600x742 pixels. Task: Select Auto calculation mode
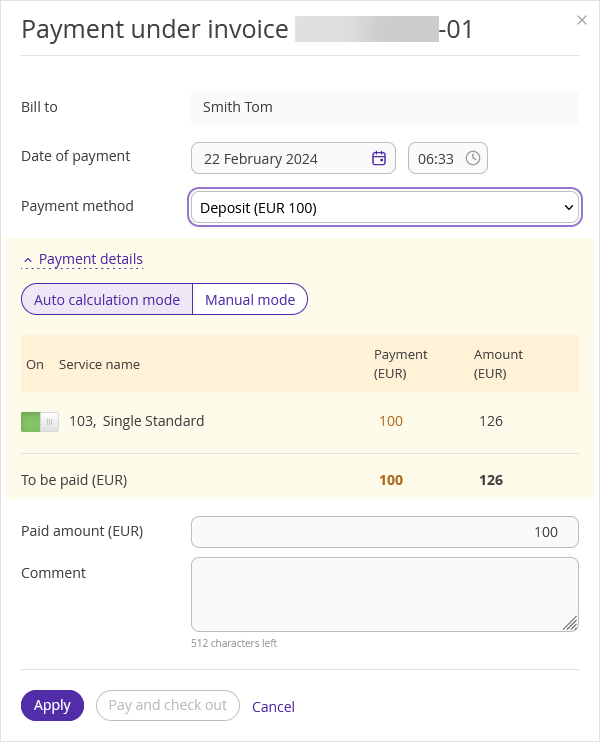[x=107, y=300]
